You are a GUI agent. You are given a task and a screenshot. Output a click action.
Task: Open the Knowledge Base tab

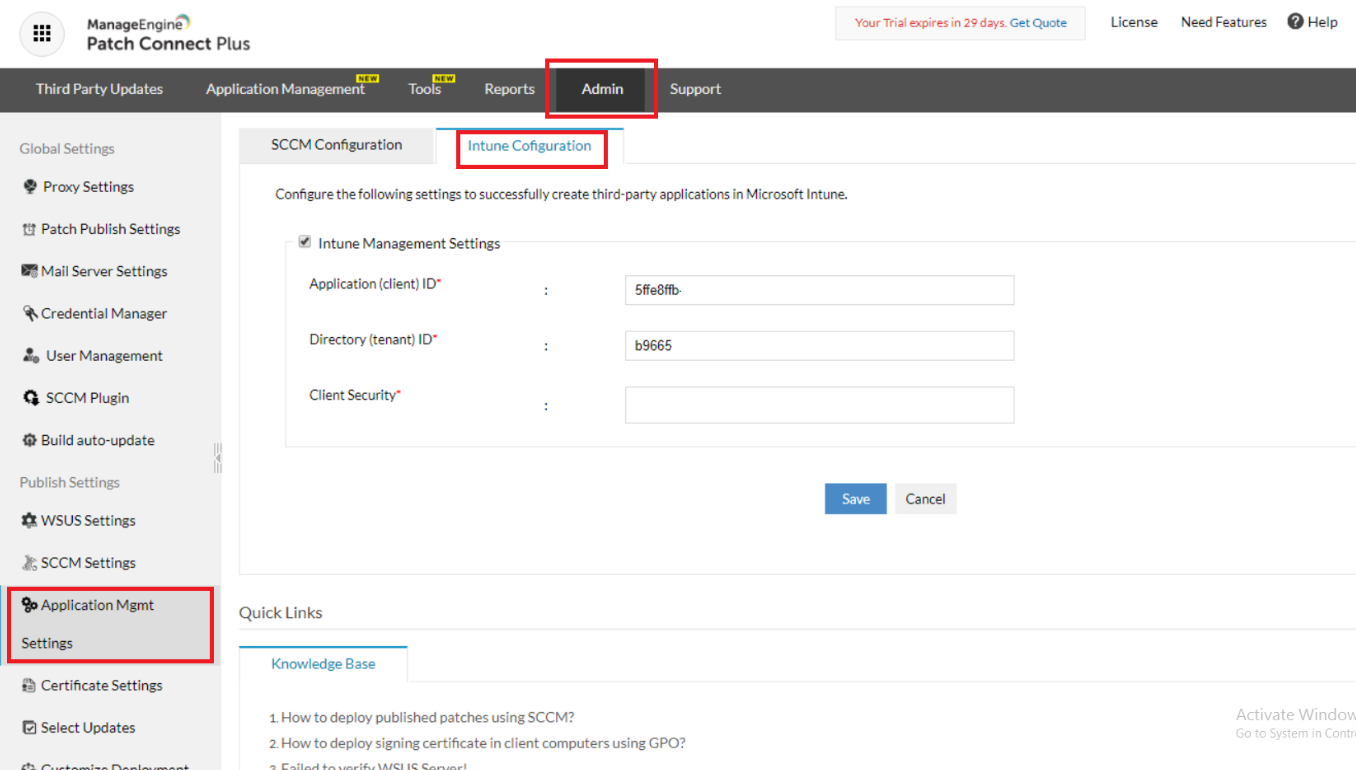point(323,664)
